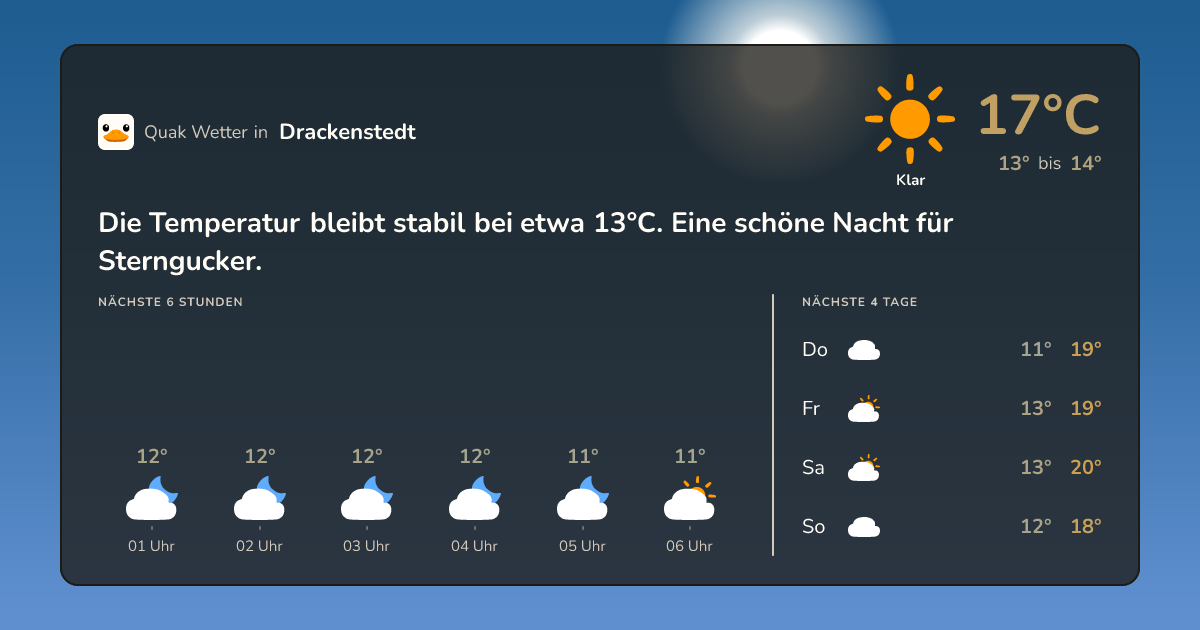The width and height of the screenshot is (1200, 630).
Task: Click the 'NÄCHSTE 6 STUNDEN' heading
Action: (171, 302)
